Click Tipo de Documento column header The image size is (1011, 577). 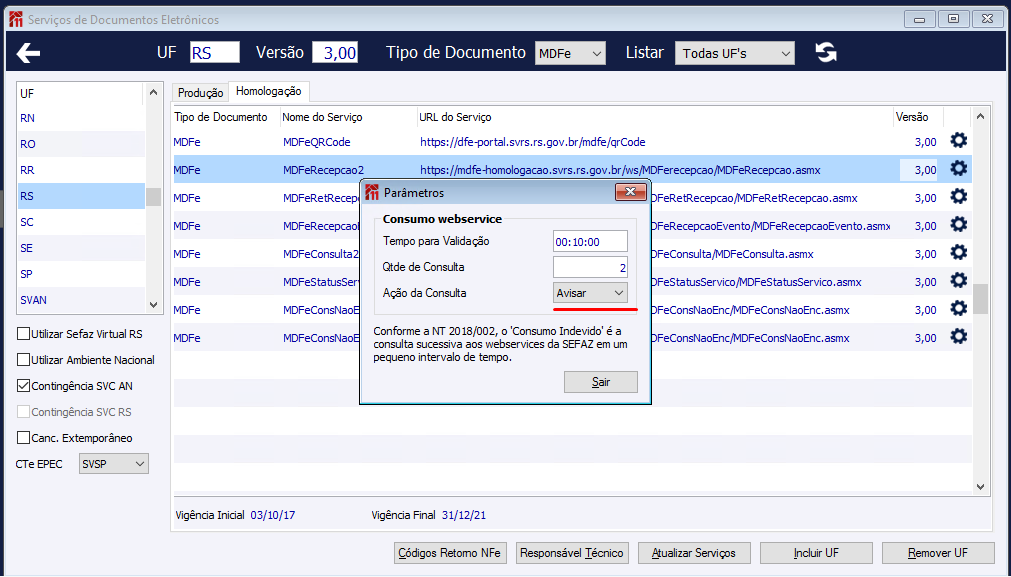221,117
